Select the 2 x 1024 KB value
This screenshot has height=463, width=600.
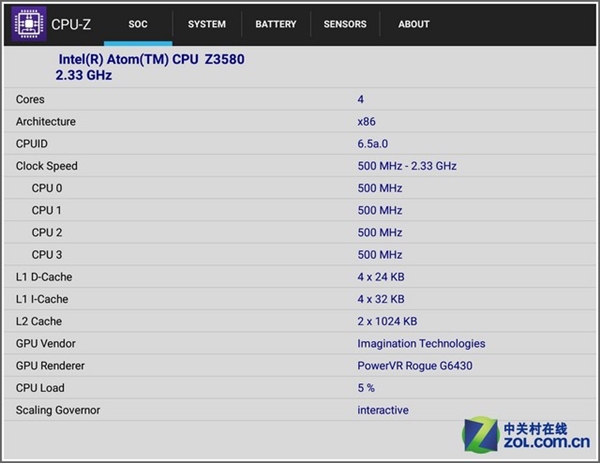(387, 321)
